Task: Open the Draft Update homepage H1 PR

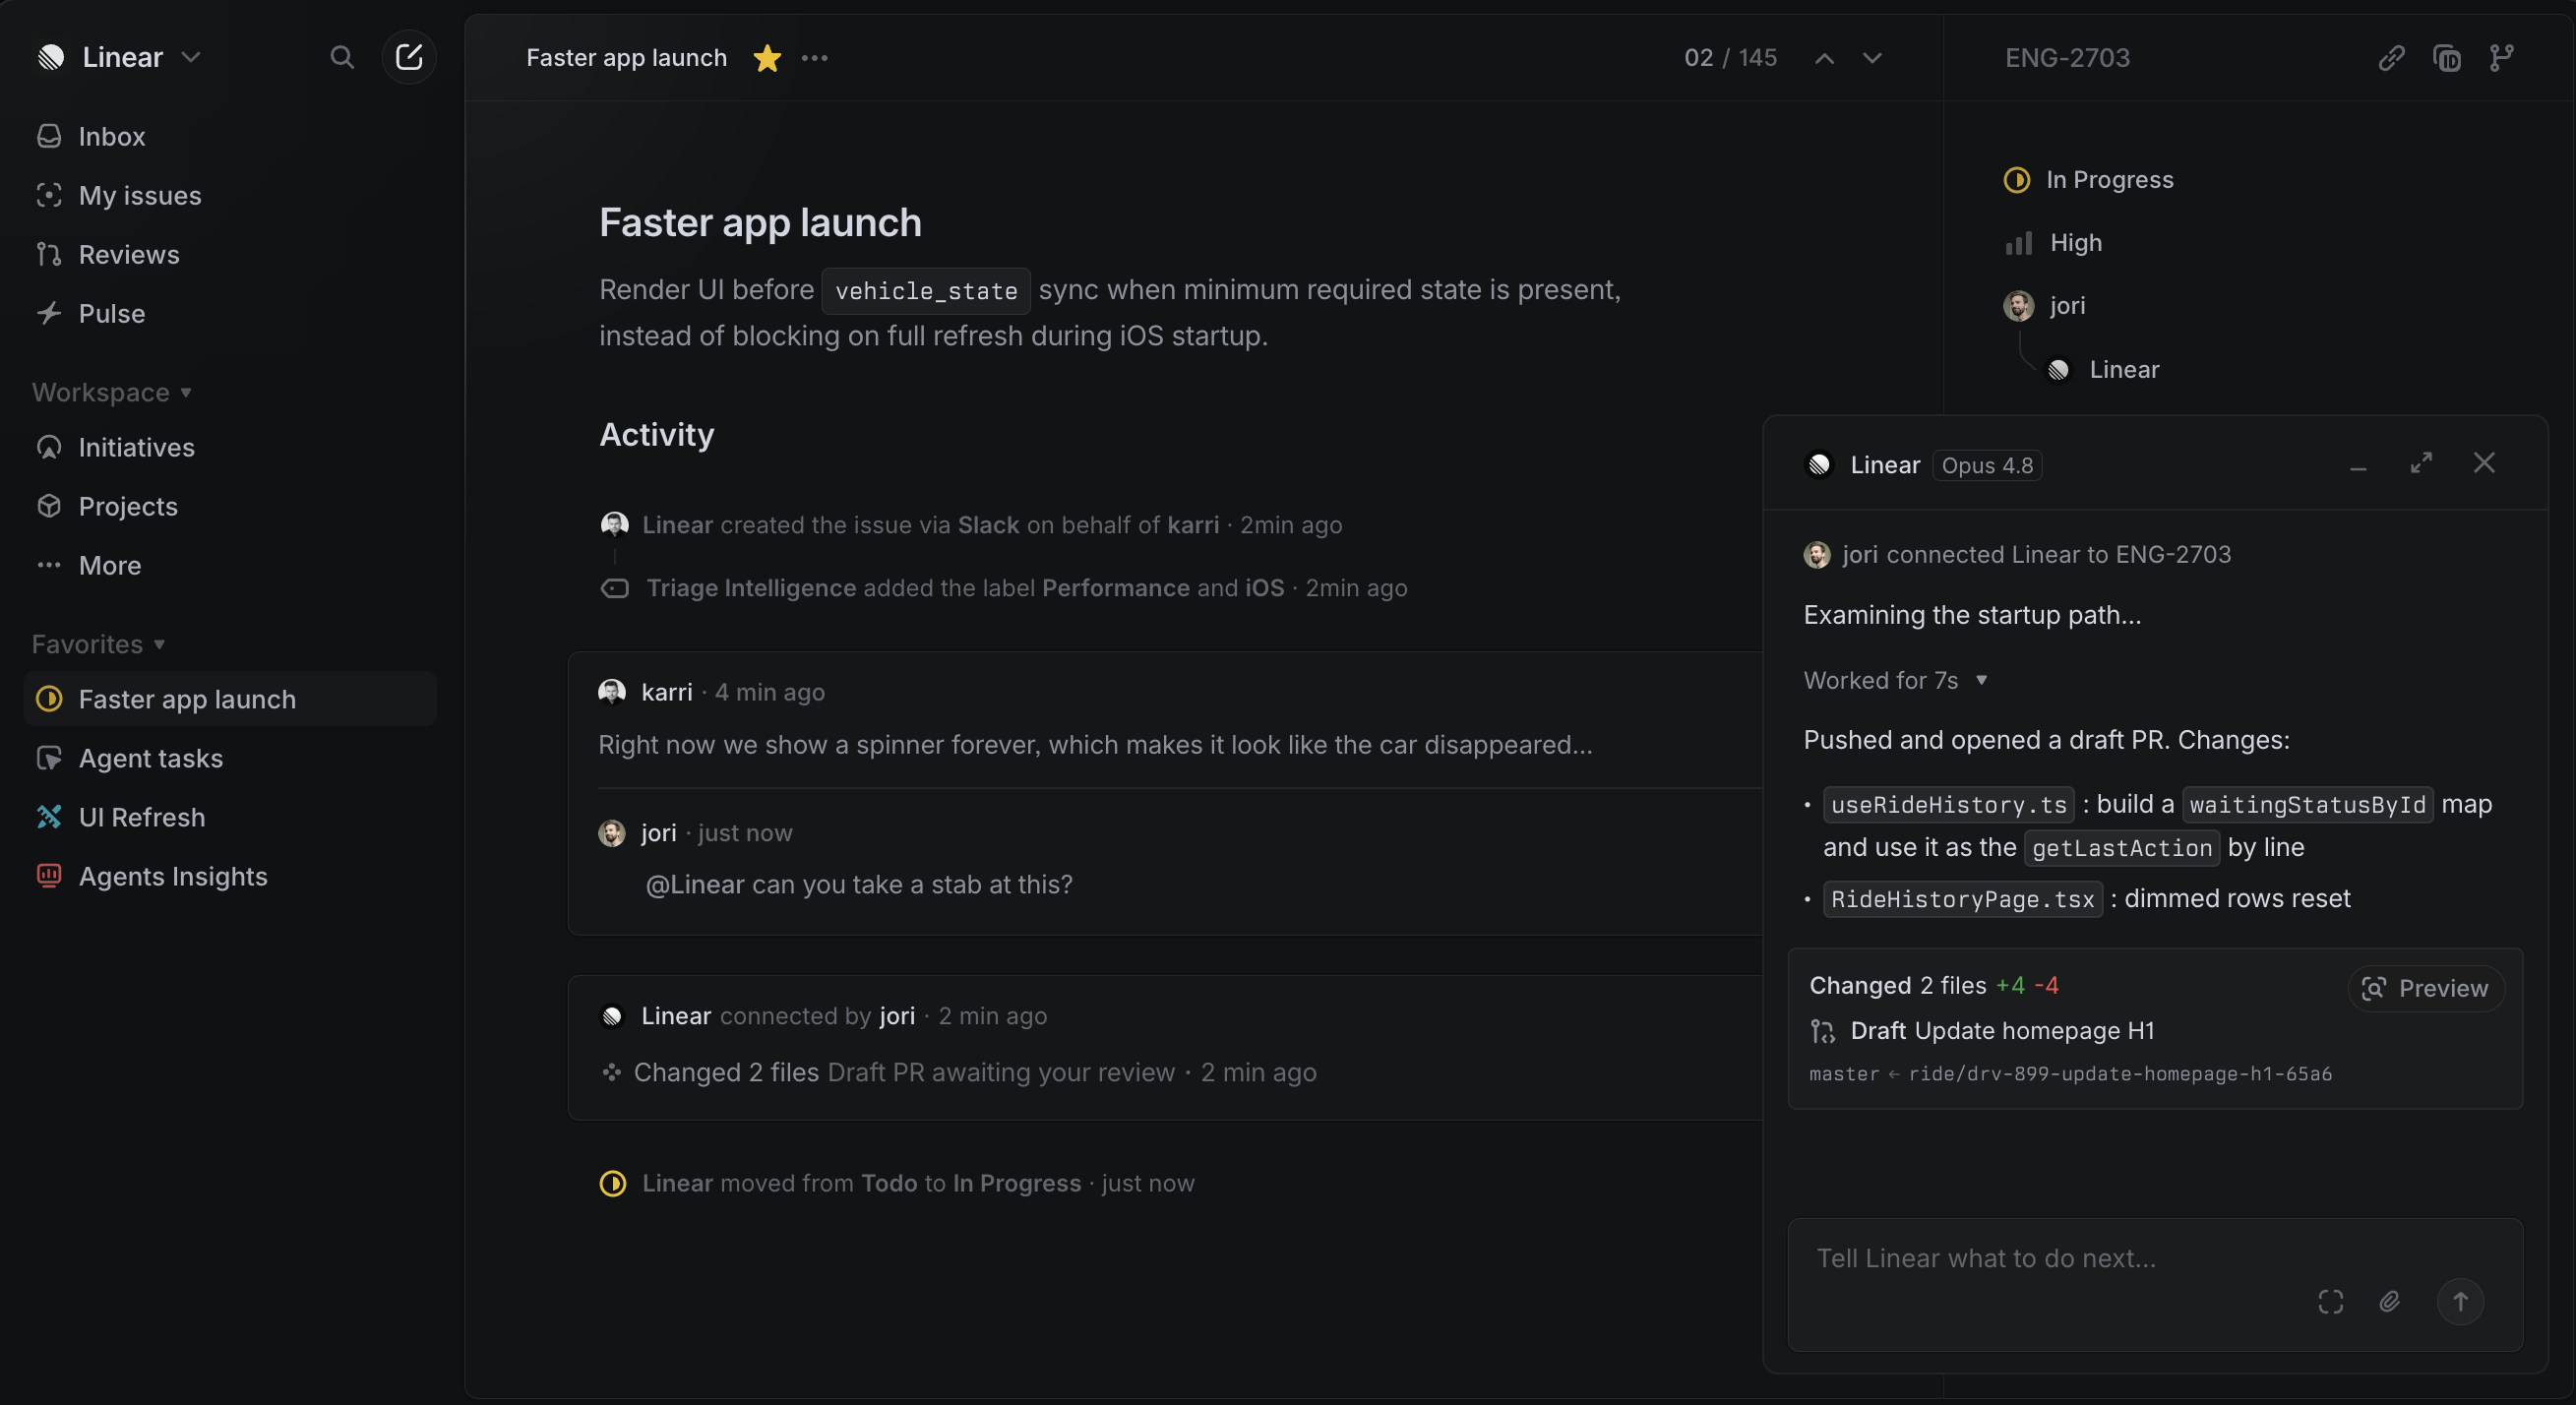Action: coord(2002,1030)
